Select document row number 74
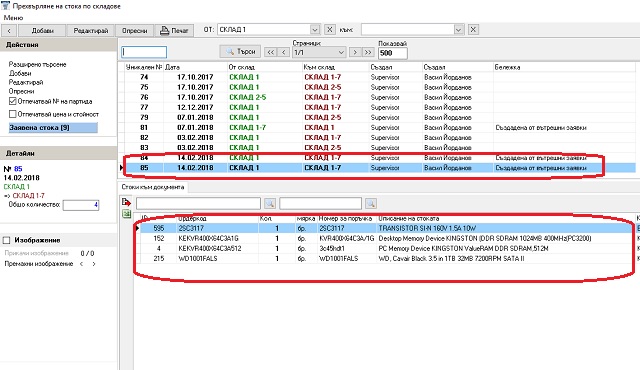The height and width of the screenshot is (370, 640). tap(380, 77)
